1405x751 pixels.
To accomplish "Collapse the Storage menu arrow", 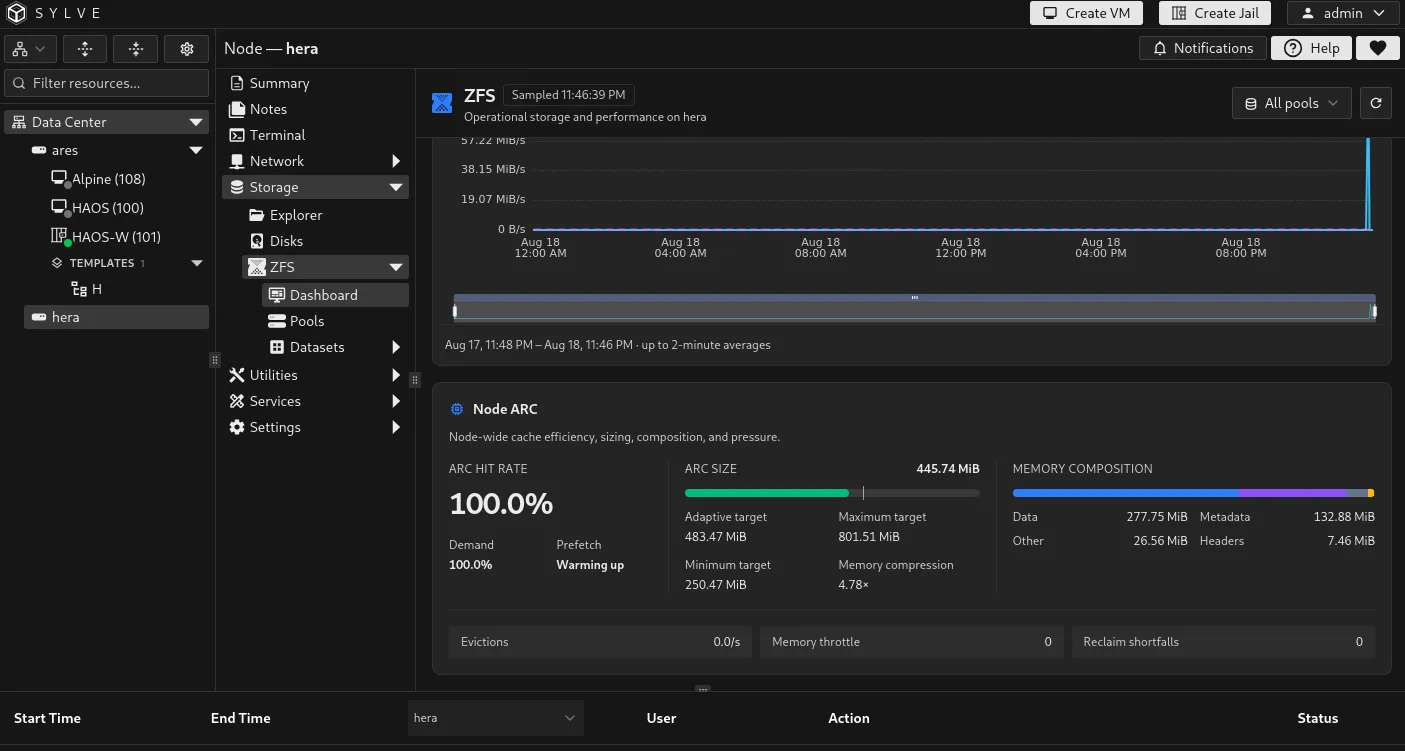I will [396, 187].
